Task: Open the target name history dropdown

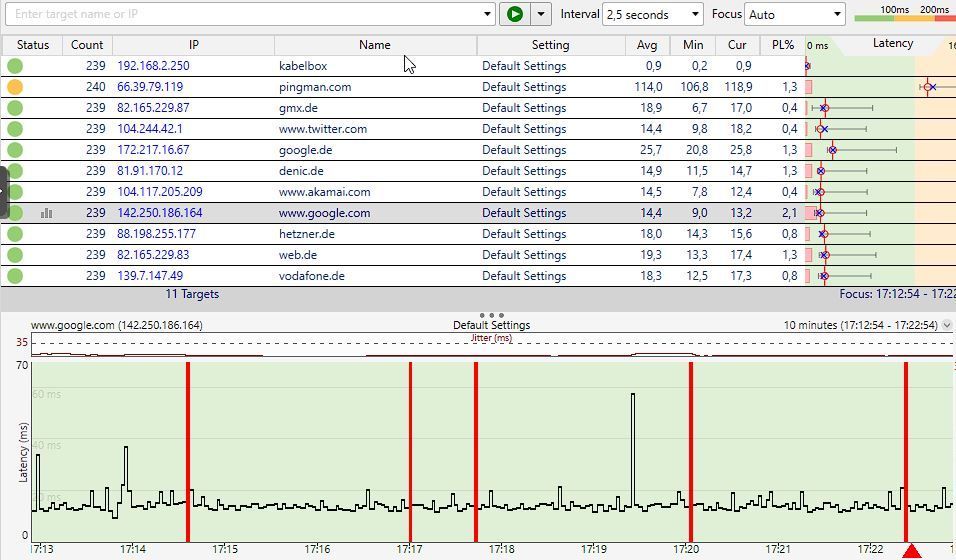Action: click(488, 14)
